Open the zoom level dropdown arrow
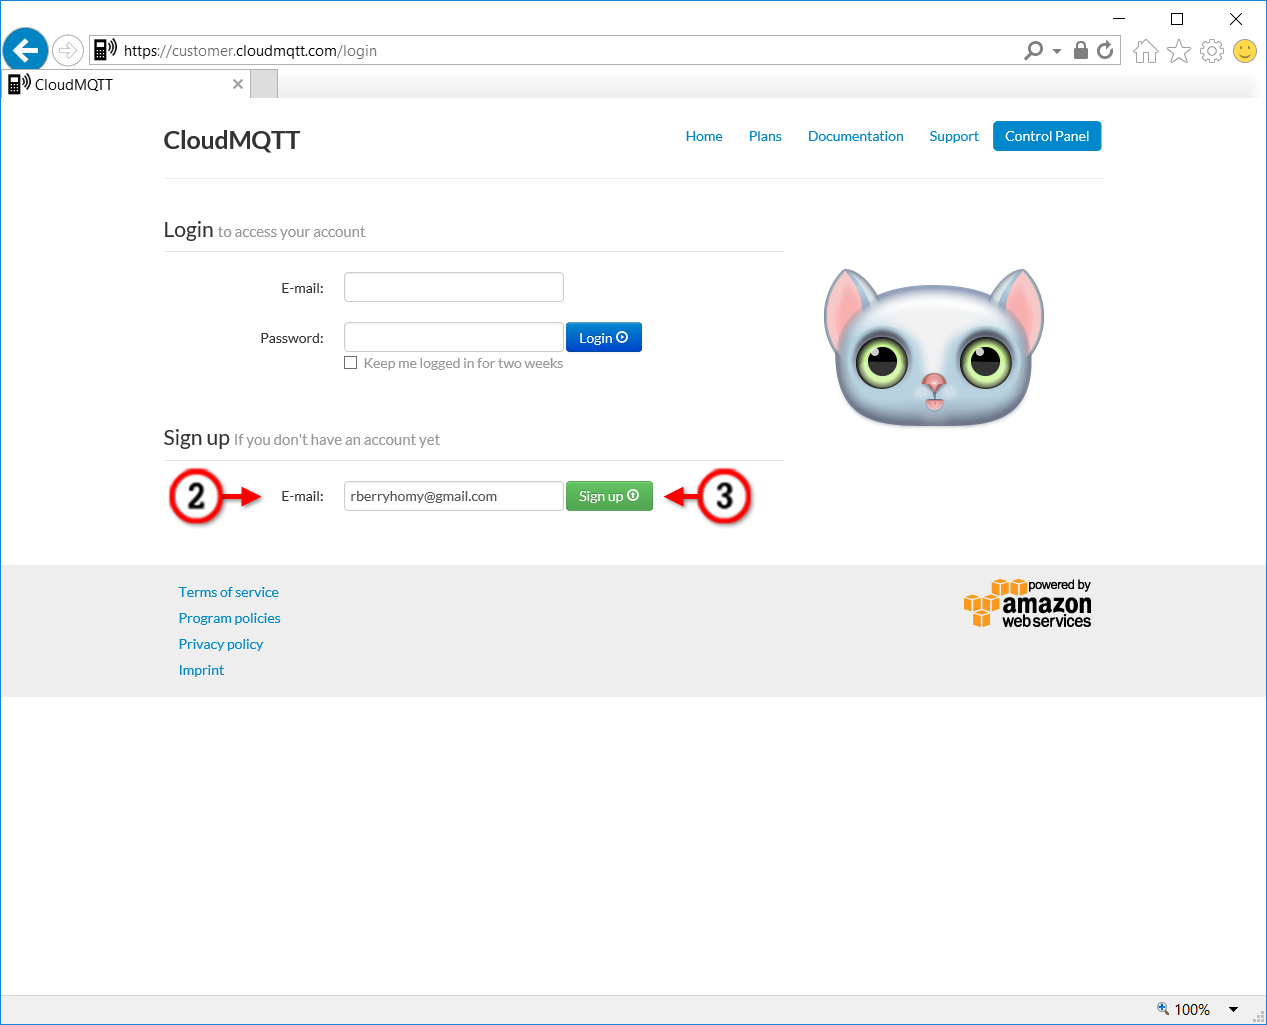 [1234, 1010]
